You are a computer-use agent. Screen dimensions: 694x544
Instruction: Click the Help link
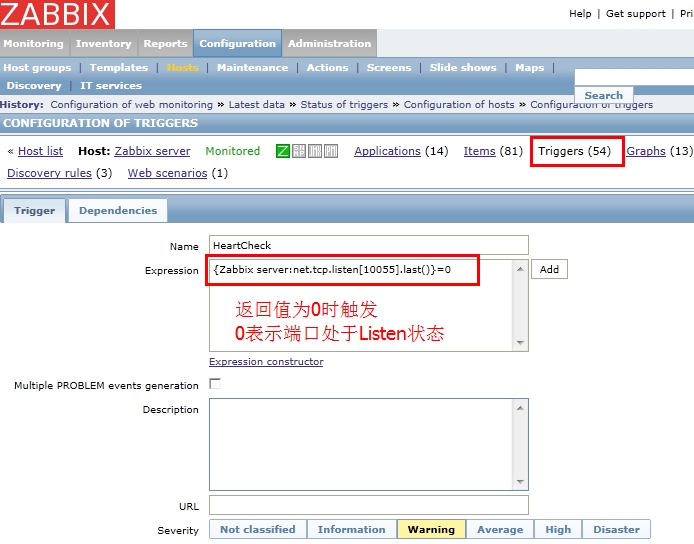click(580, 14)
